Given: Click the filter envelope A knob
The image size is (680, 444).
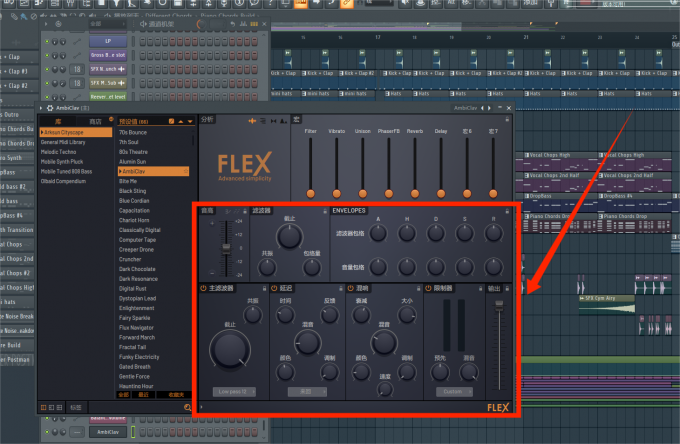Looking at the screenshot, I should click(378, 233).
